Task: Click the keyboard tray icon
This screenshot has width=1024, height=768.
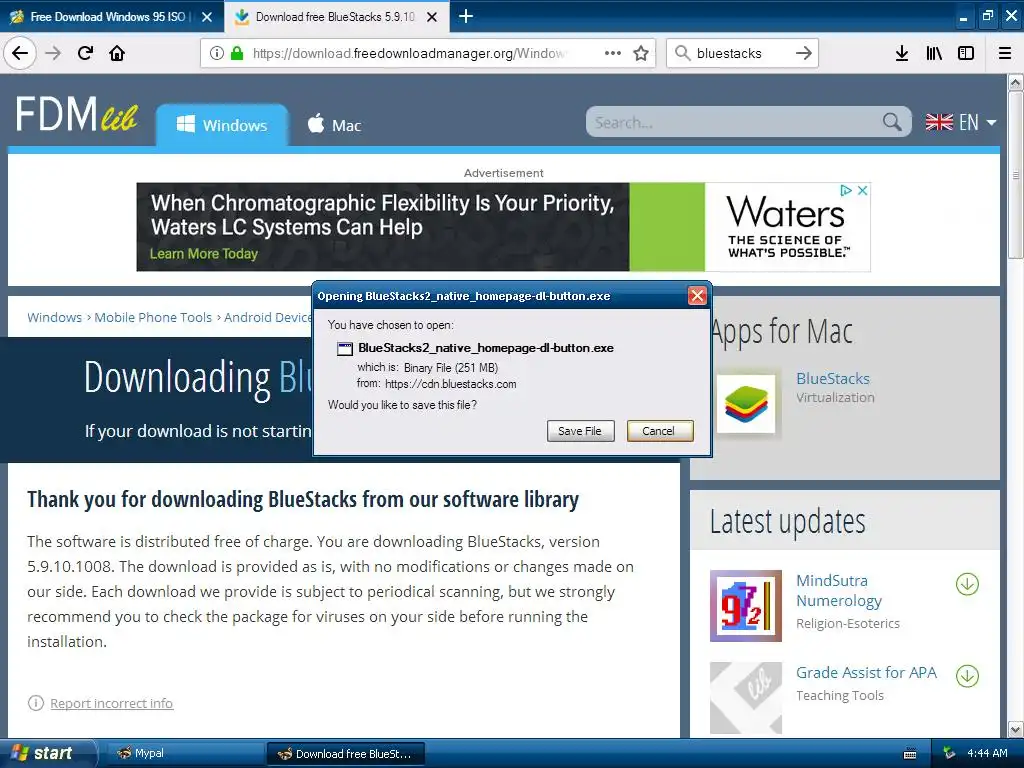Action: (x=910, y=754)
